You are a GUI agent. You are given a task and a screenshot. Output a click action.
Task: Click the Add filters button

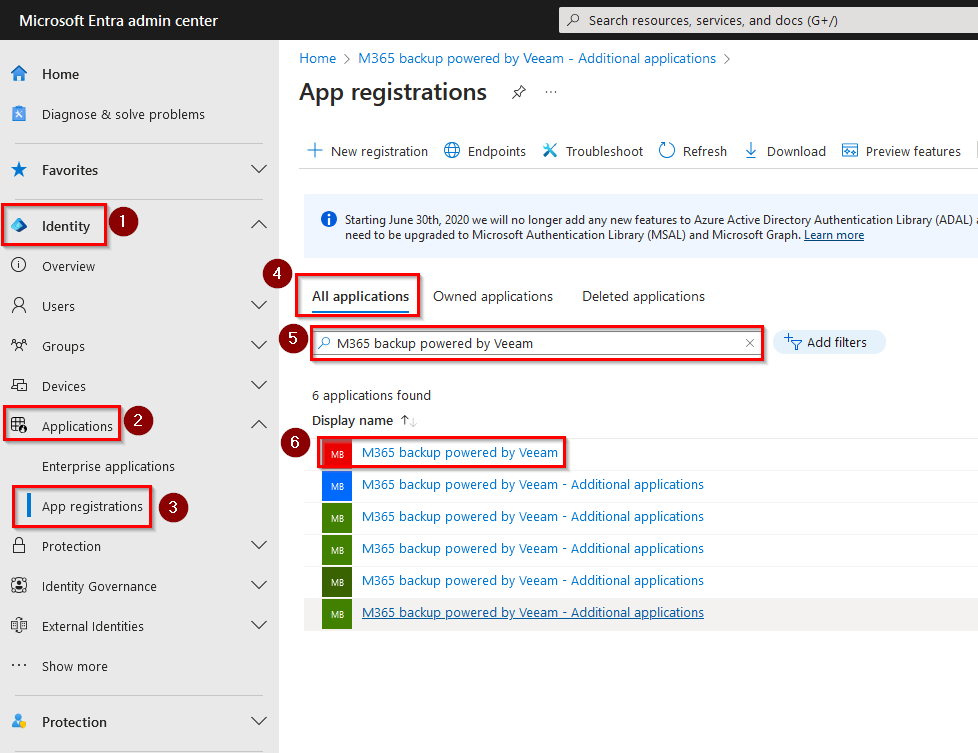click(829, 342)
